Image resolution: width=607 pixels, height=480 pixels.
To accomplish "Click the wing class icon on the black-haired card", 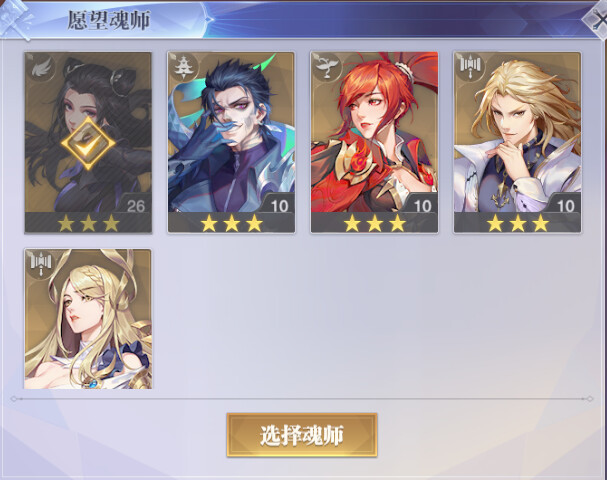I will click(41, 68).
